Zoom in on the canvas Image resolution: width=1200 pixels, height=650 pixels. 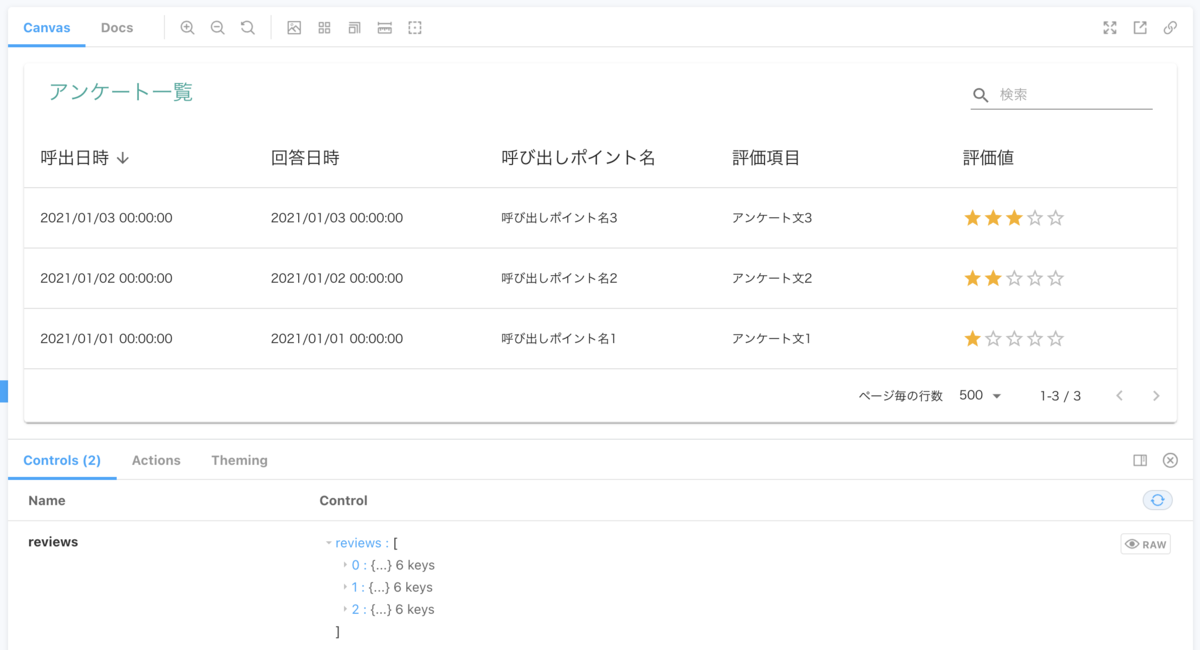(x=187, y=28)
